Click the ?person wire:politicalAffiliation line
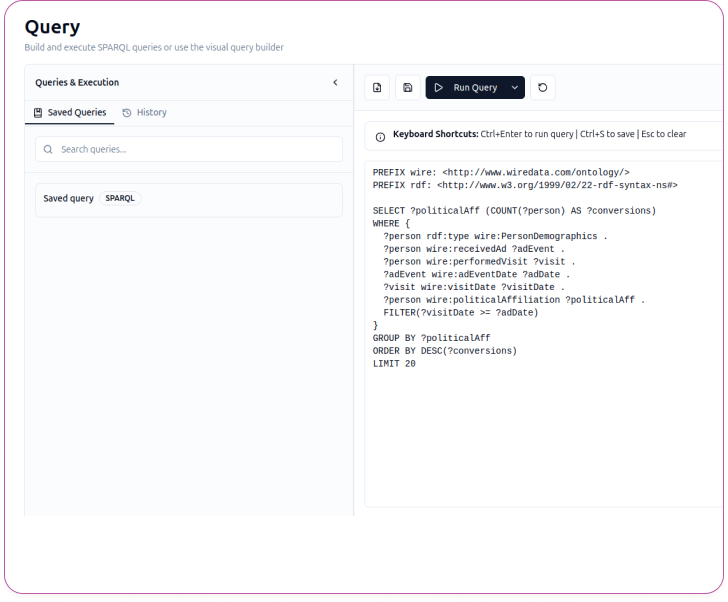 pyautogui.click(x=514, y=300)
